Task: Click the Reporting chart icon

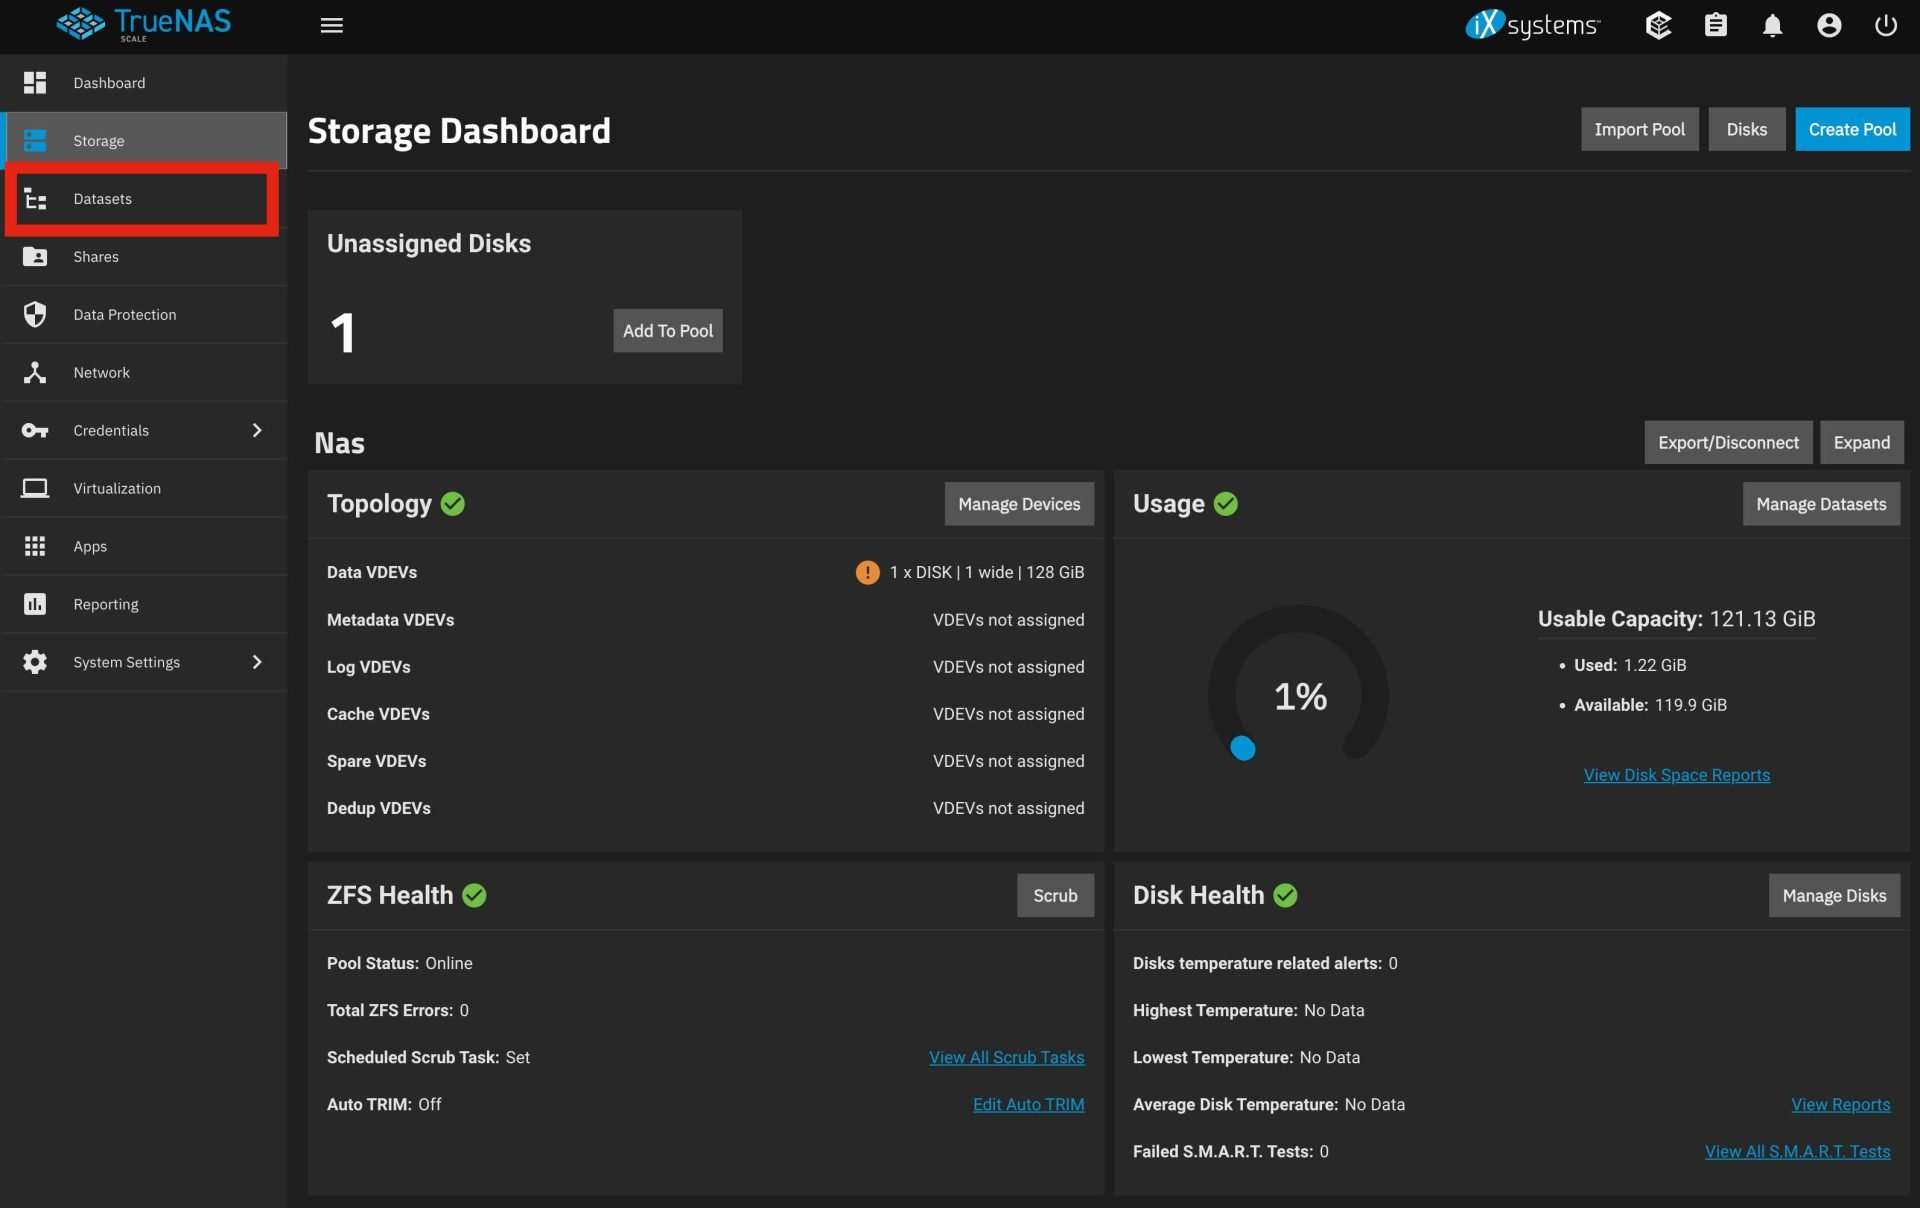Action: click(x=35, y=604)
